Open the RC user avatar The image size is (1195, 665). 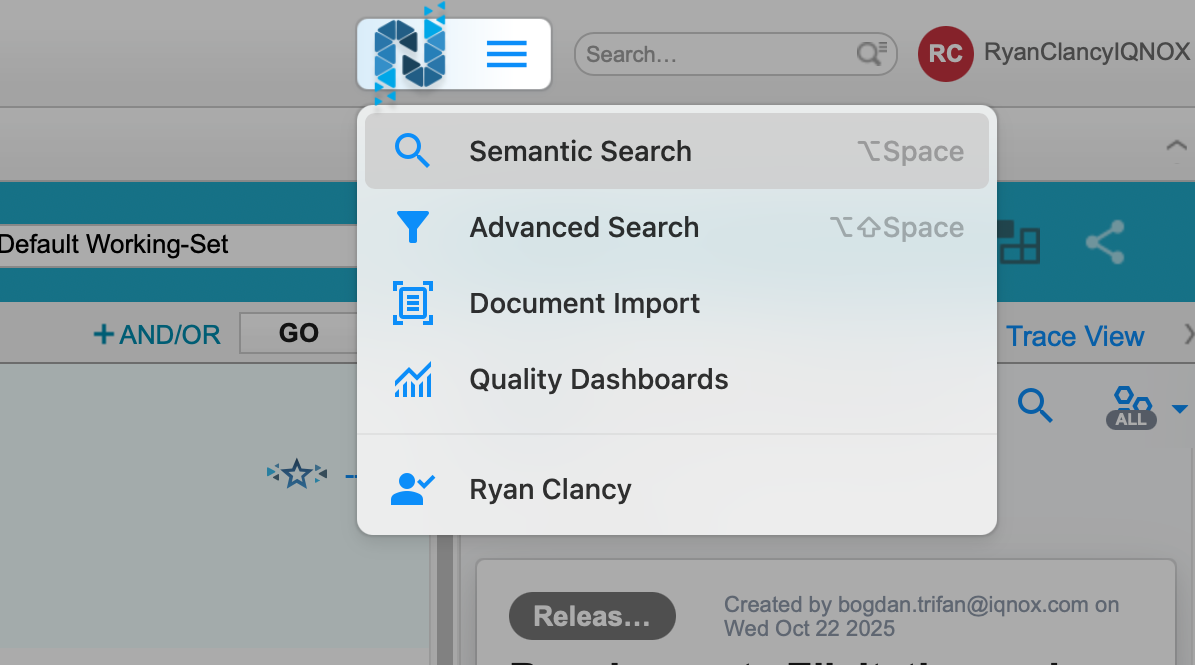[945, 54]
